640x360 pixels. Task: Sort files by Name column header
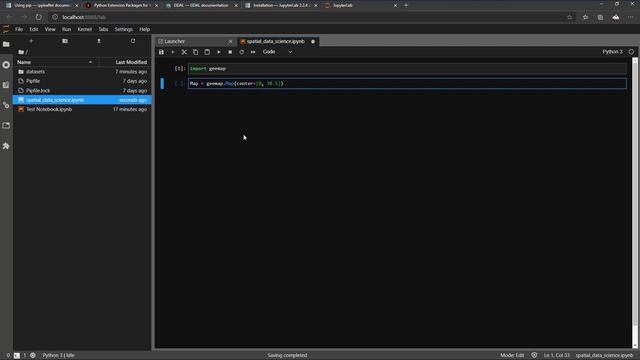[x=55, y=62]
